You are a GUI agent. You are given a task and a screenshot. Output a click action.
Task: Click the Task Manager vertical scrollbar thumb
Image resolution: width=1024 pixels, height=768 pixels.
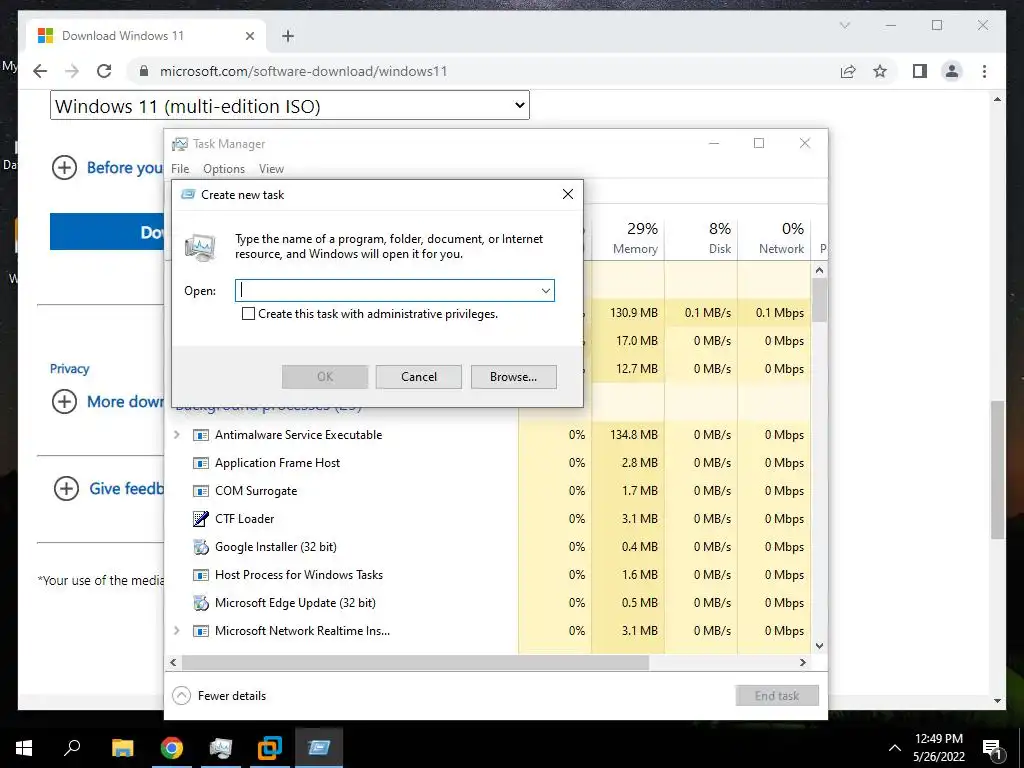tap(820, 300)
